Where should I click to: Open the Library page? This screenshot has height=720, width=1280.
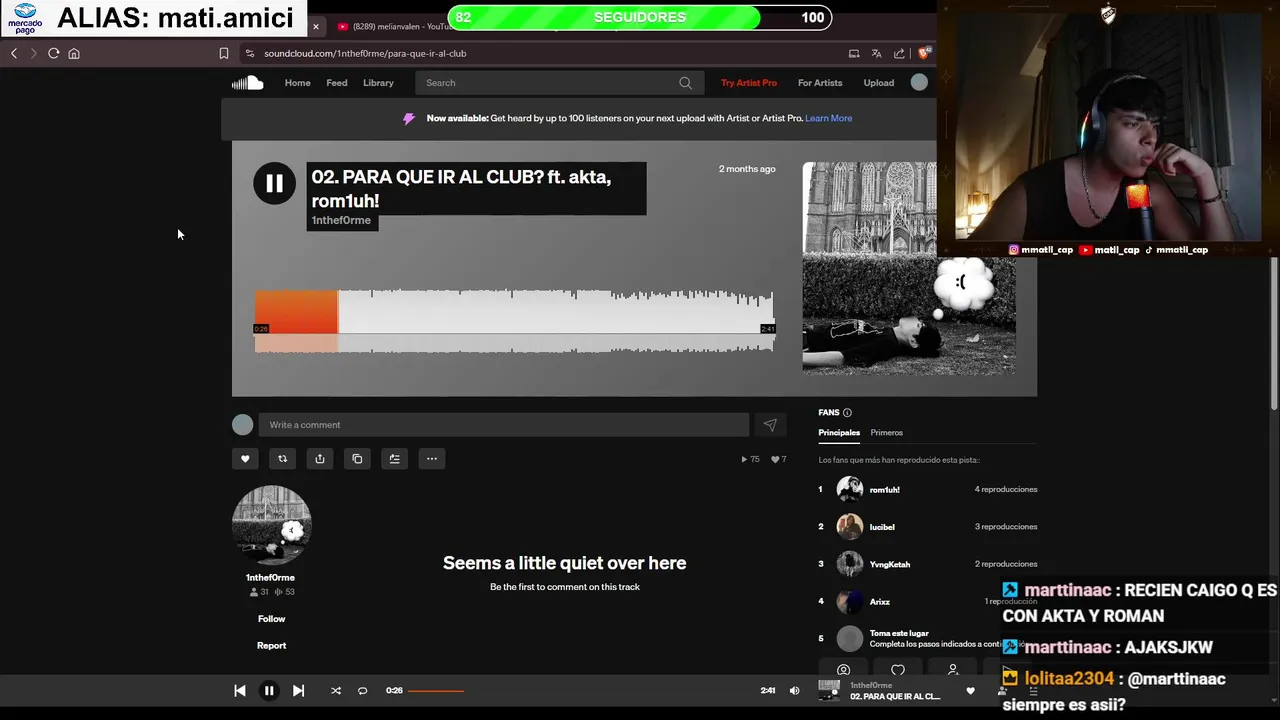tap(378, 83)
